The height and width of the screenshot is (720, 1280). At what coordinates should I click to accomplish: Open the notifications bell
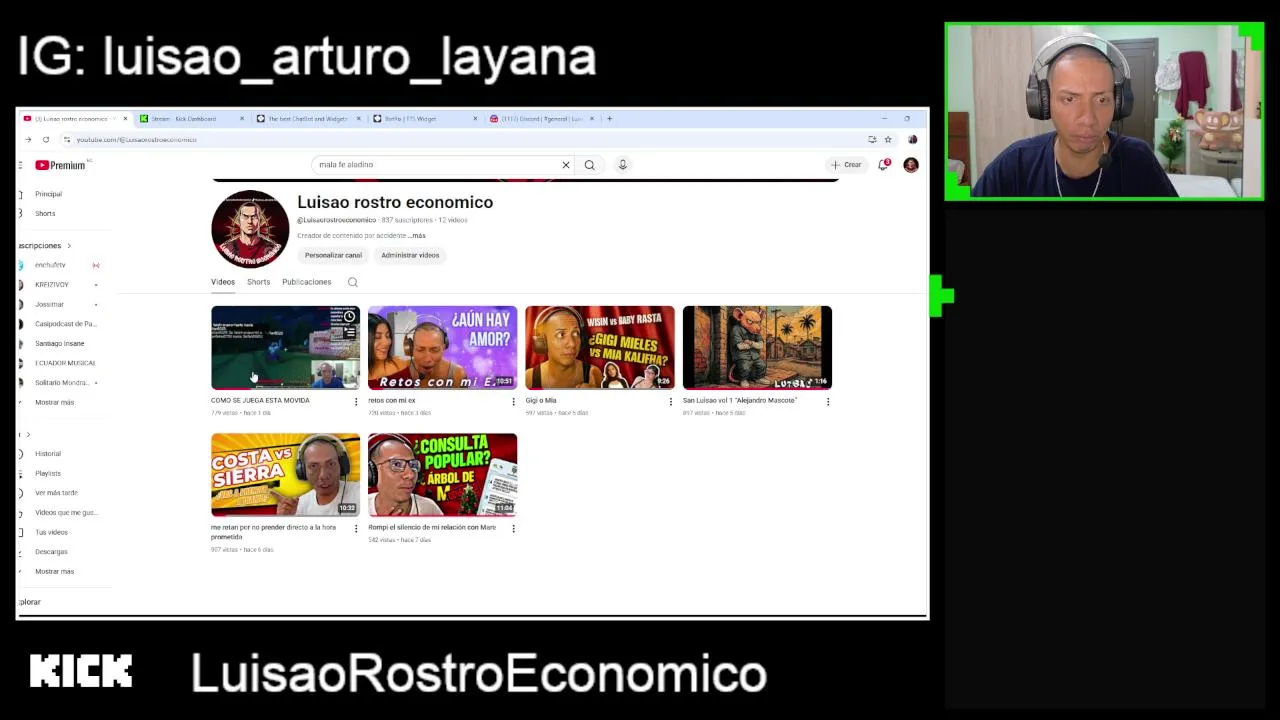tap(883, 165)
